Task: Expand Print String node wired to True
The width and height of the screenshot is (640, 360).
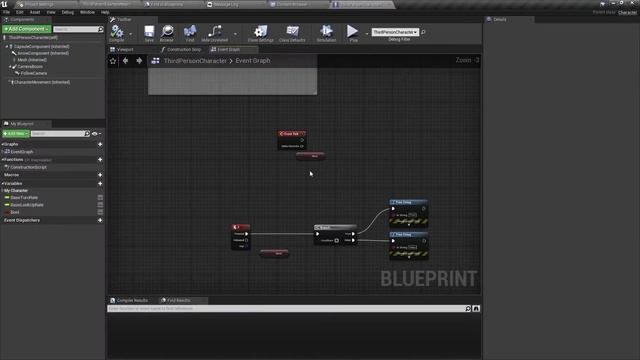Action: (x=409, y=224)
